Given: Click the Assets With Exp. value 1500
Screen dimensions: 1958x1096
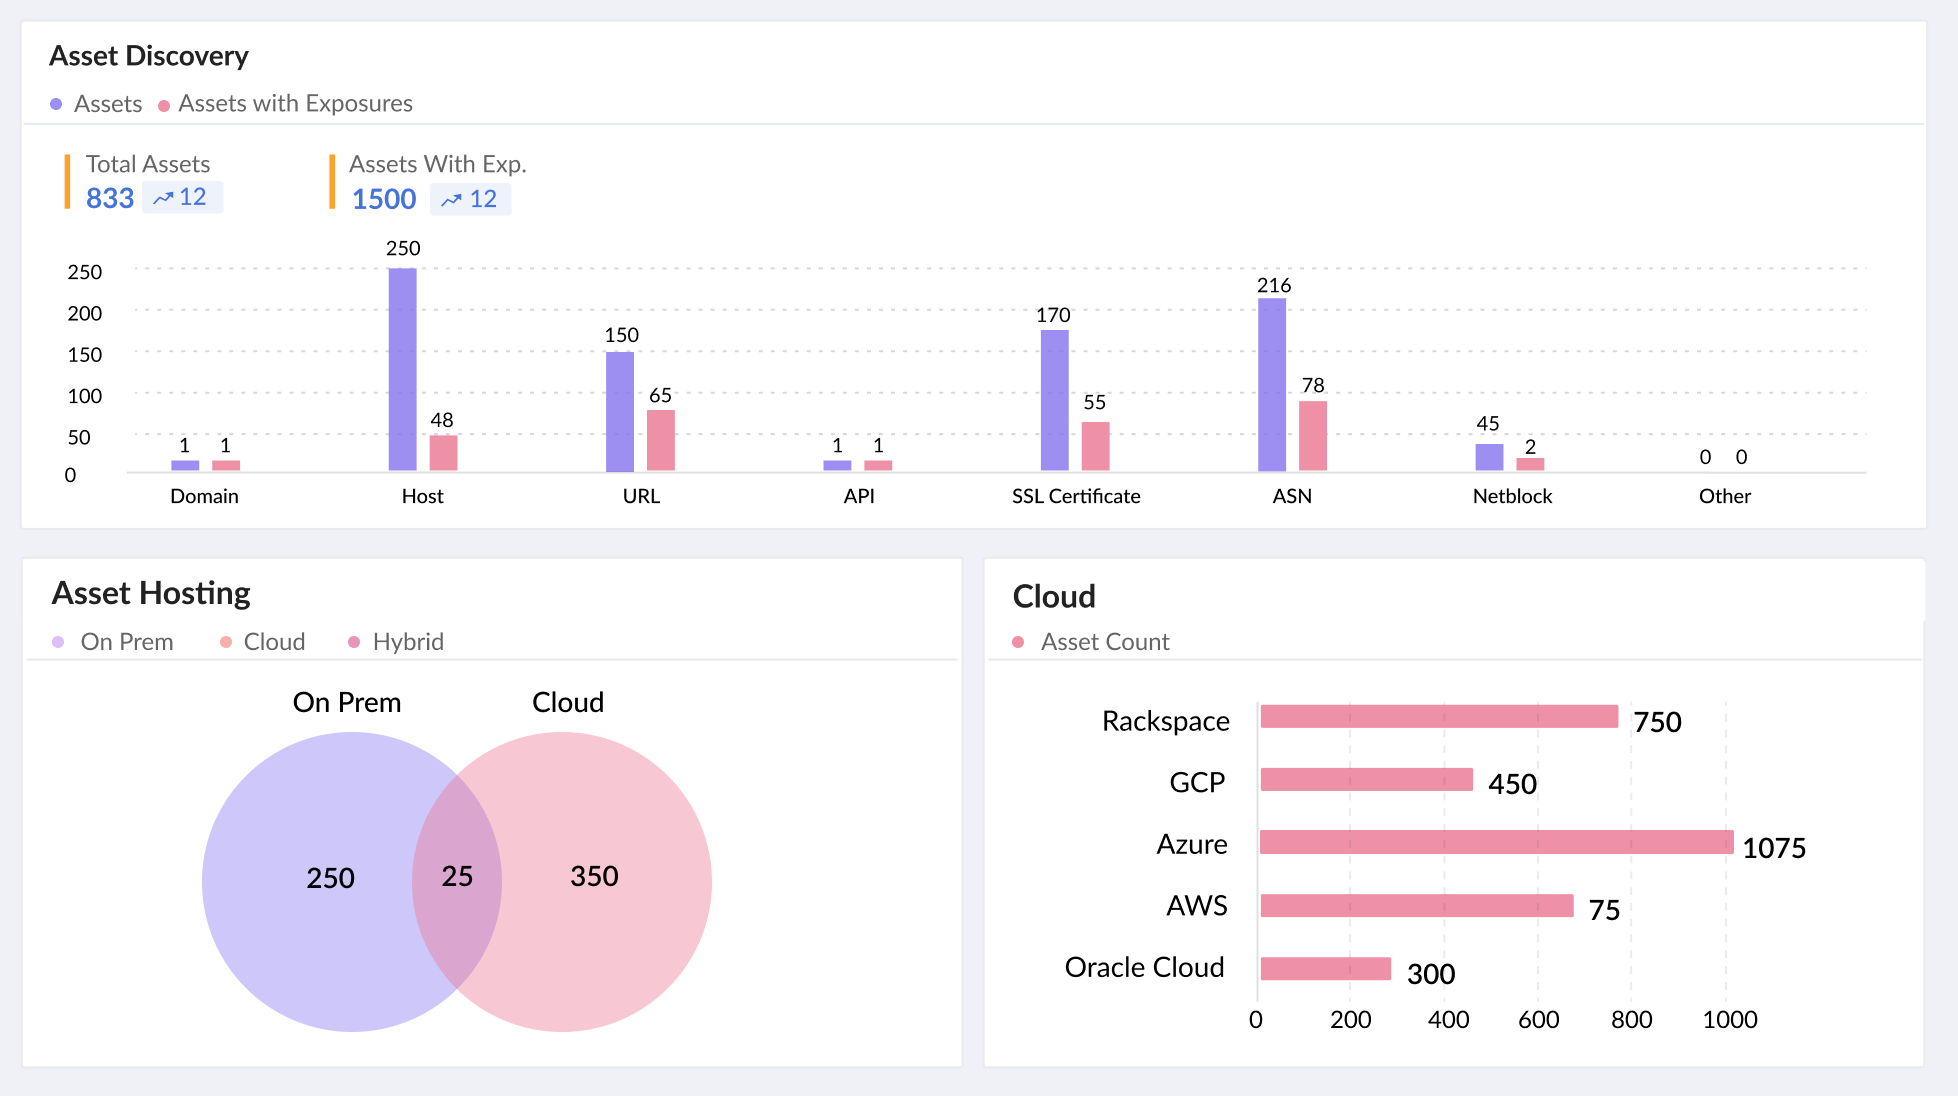Looking at the screenshot, I should tap(384, 199).
